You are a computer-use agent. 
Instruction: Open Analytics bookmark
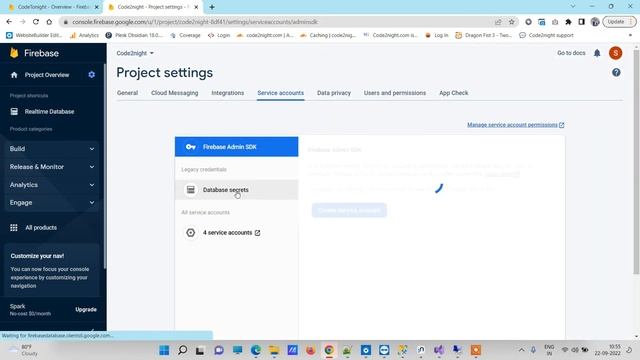[84, 35]
